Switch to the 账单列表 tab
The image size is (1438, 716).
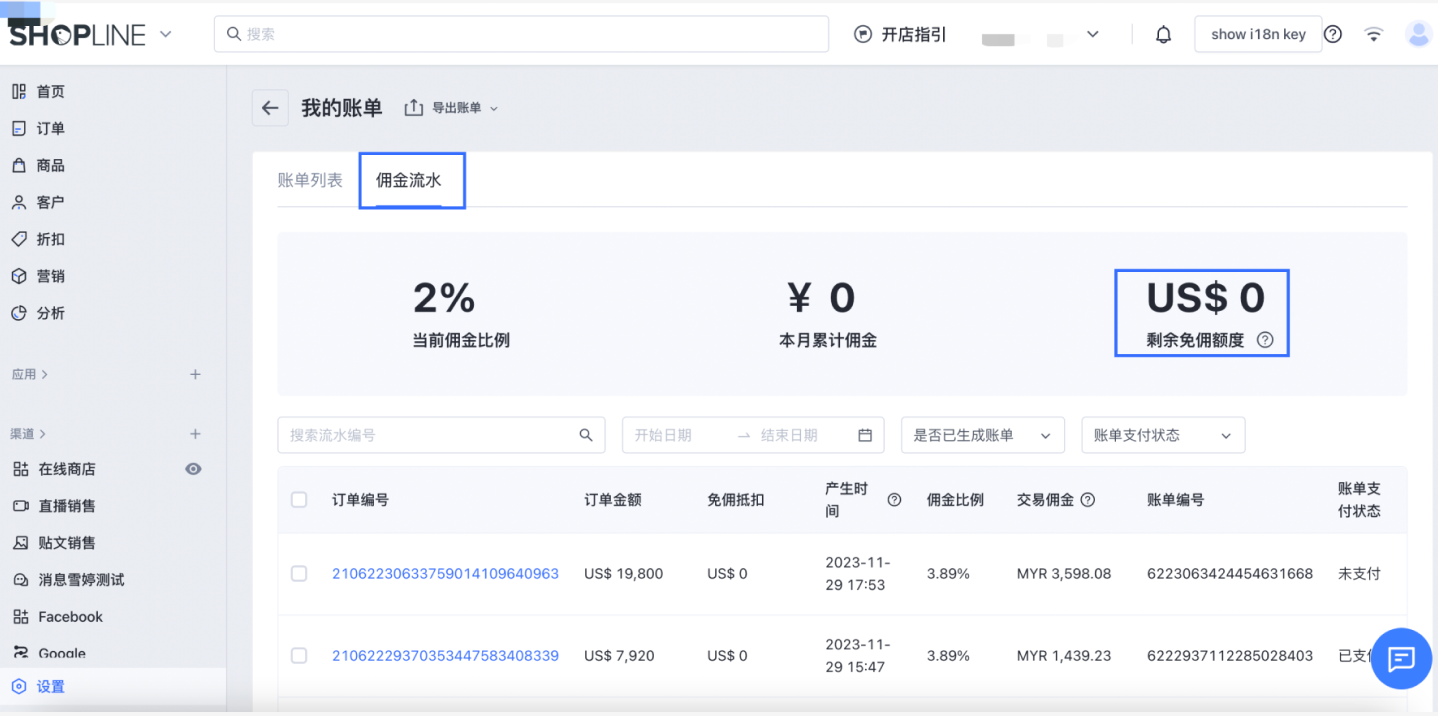tap(310, 181)
